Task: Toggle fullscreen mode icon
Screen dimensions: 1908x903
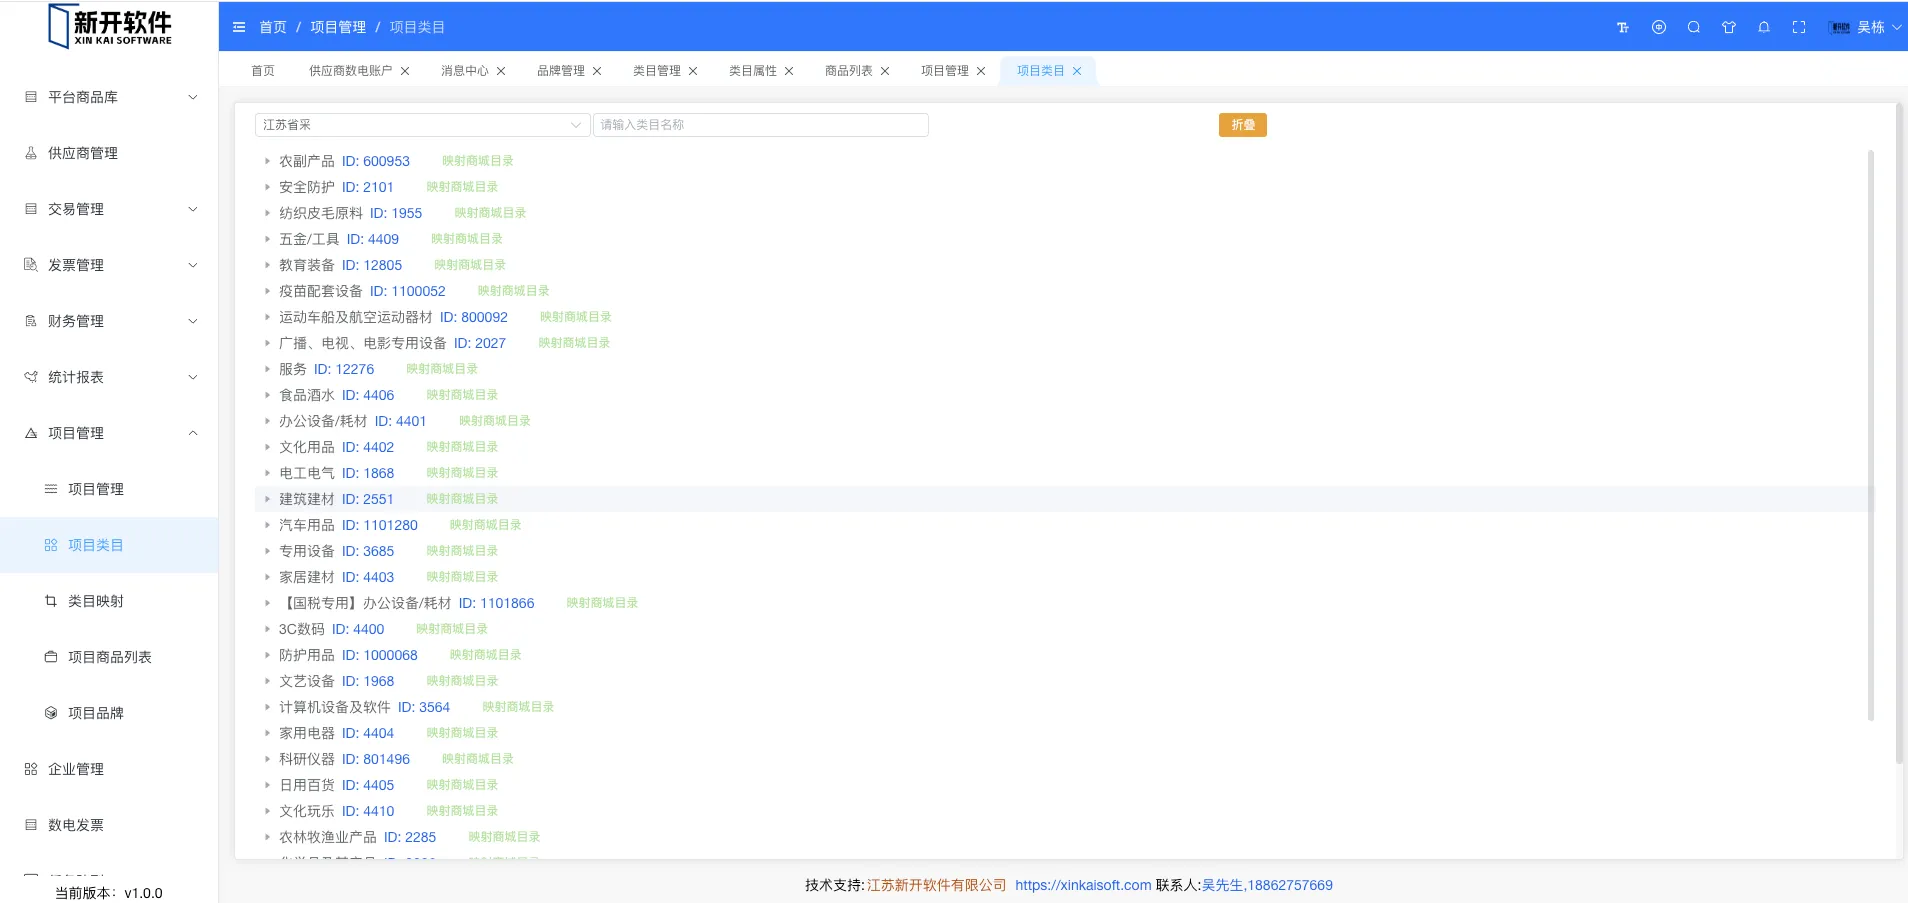Action: 1799,28
